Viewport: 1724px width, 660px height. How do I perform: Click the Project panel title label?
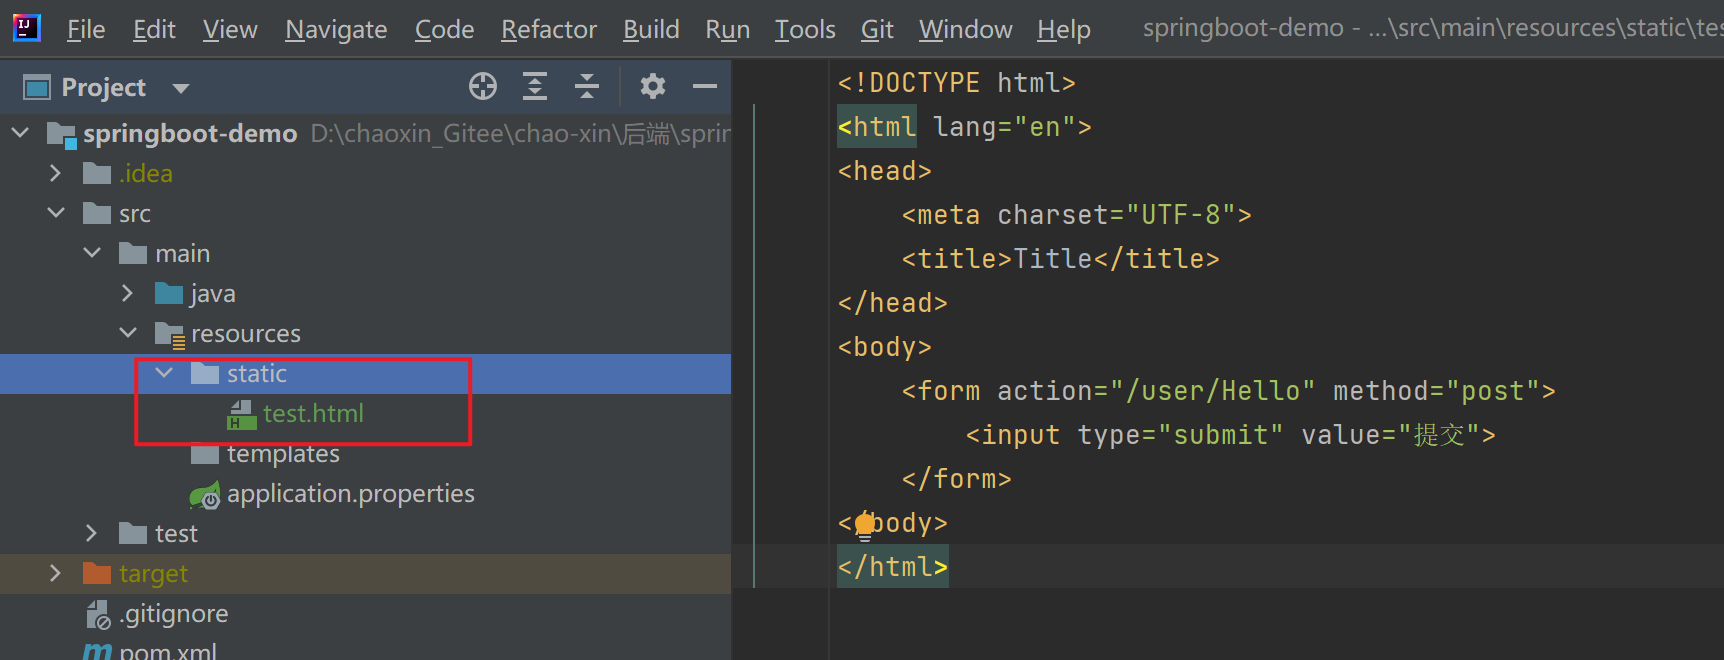(104, 88)
